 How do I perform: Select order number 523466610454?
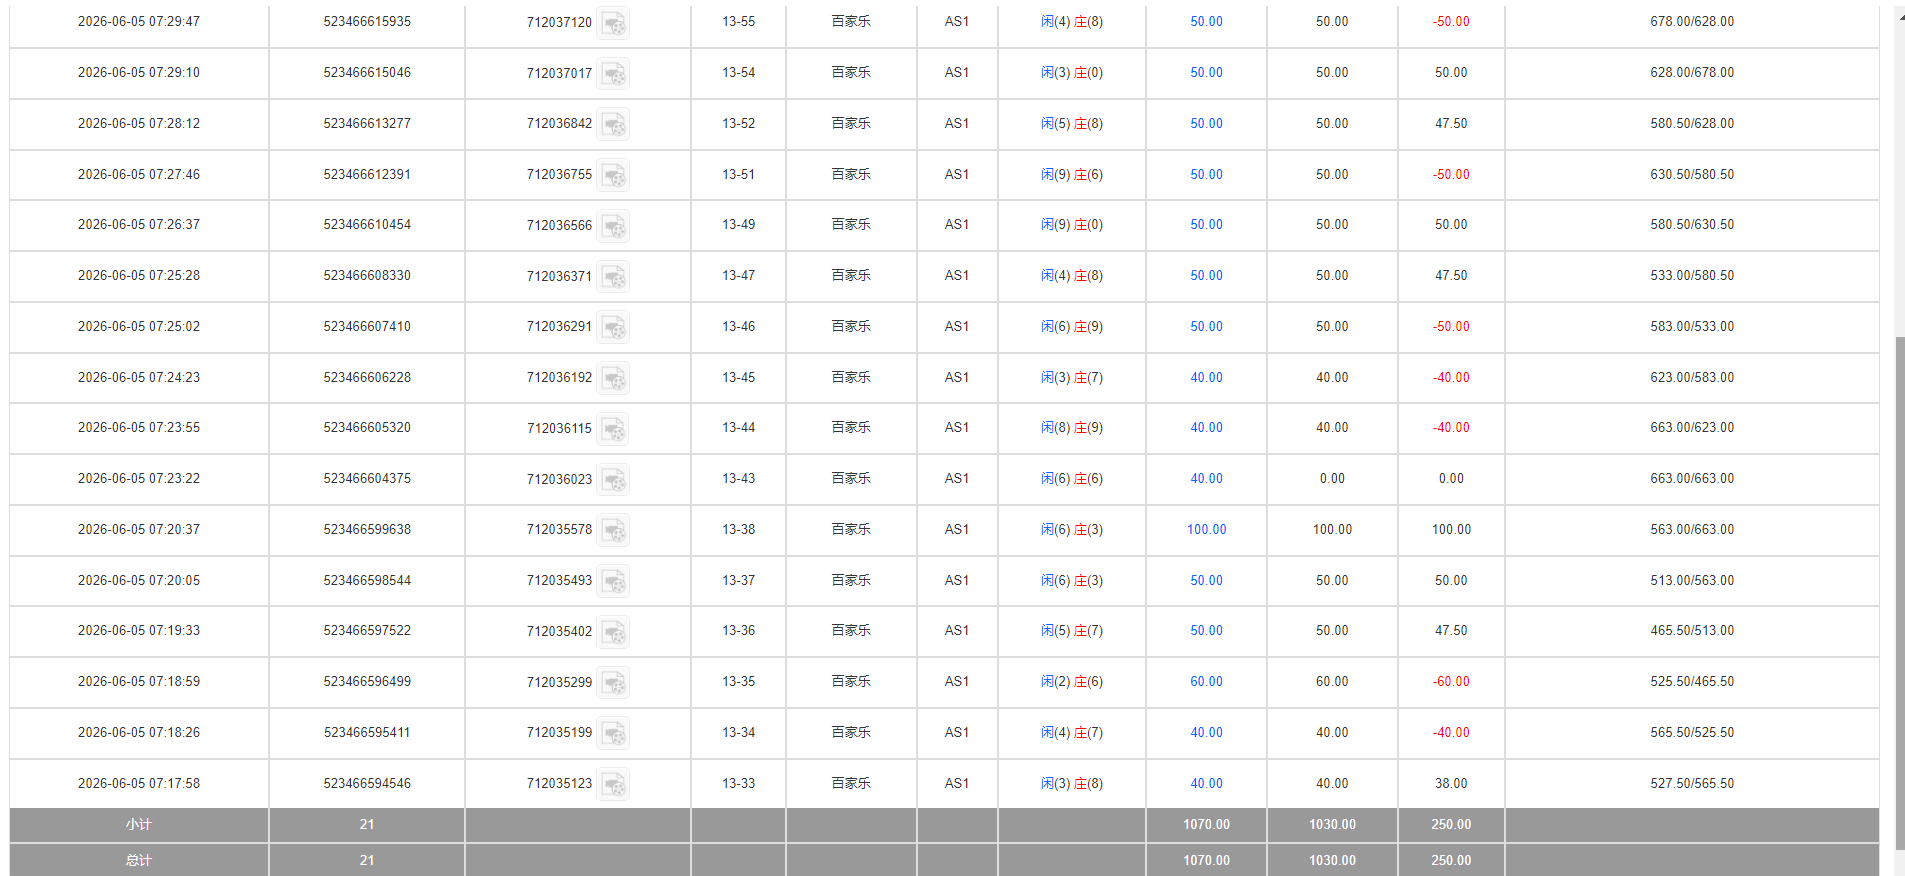point(367,224)
